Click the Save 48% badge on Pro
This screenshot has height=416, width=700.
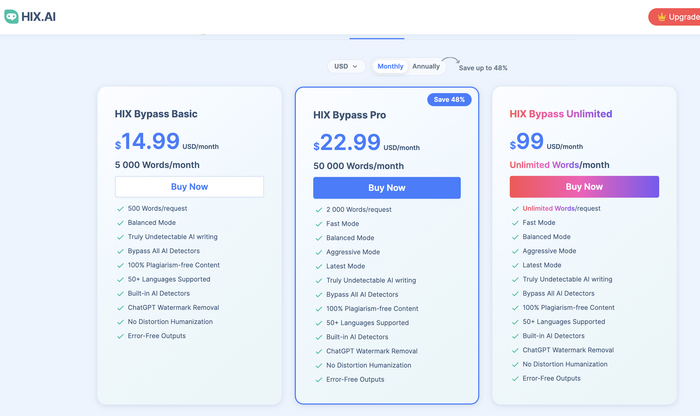point(449,100)
